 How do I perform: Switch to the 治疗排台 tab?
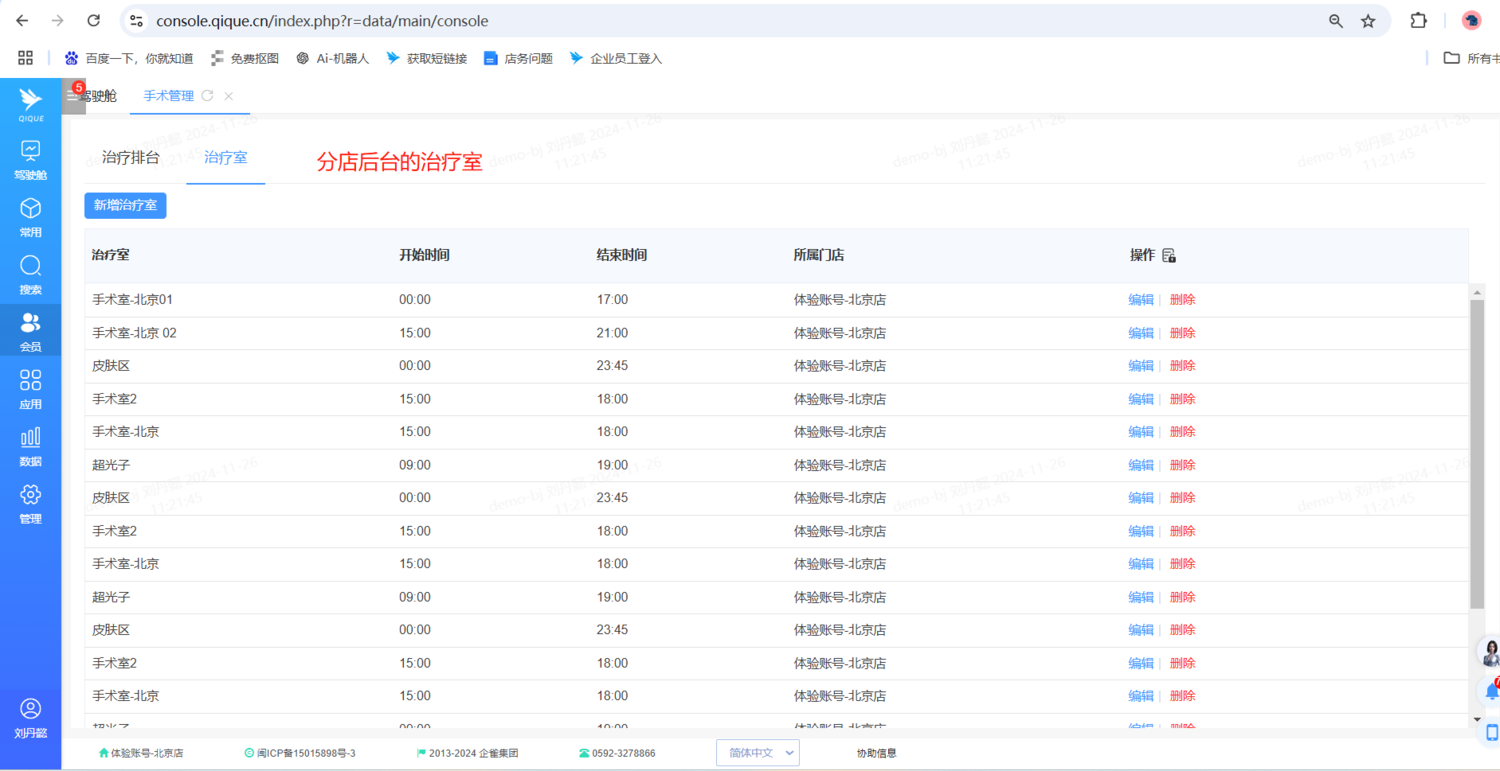tap(130, 158)
